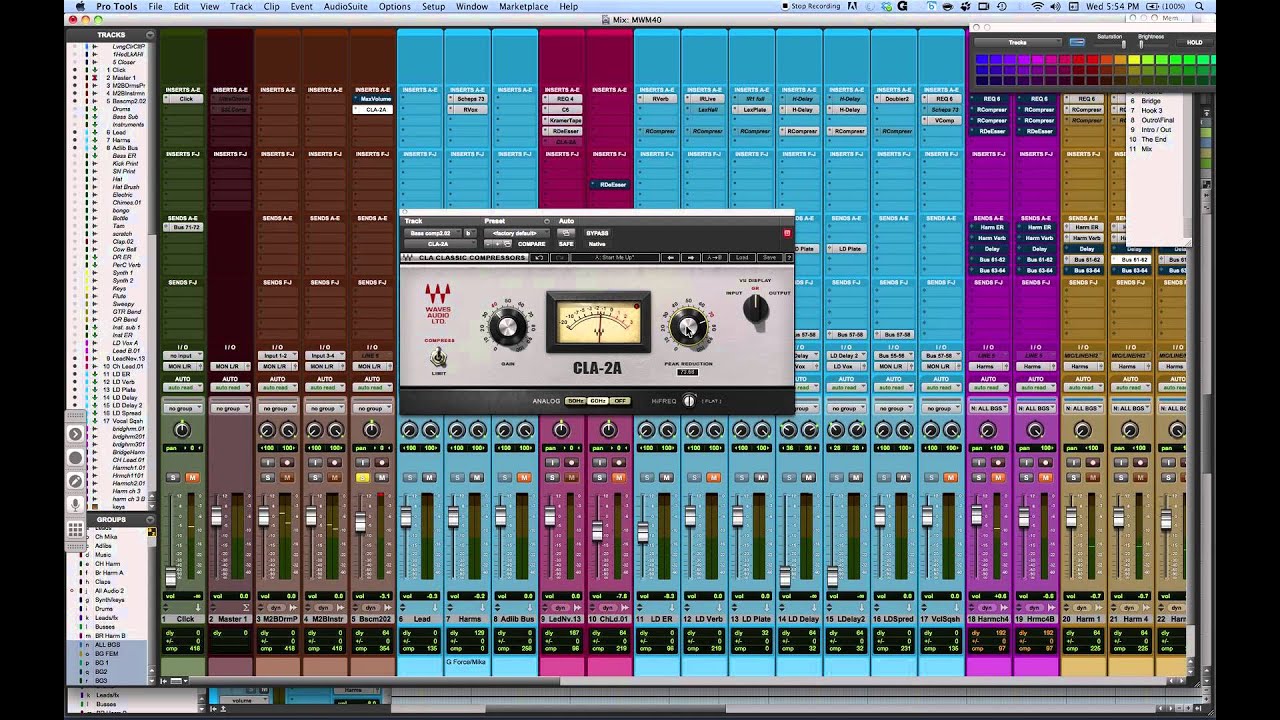Click the HiFreq knob in CLA-2A

(x=688, y=401)
